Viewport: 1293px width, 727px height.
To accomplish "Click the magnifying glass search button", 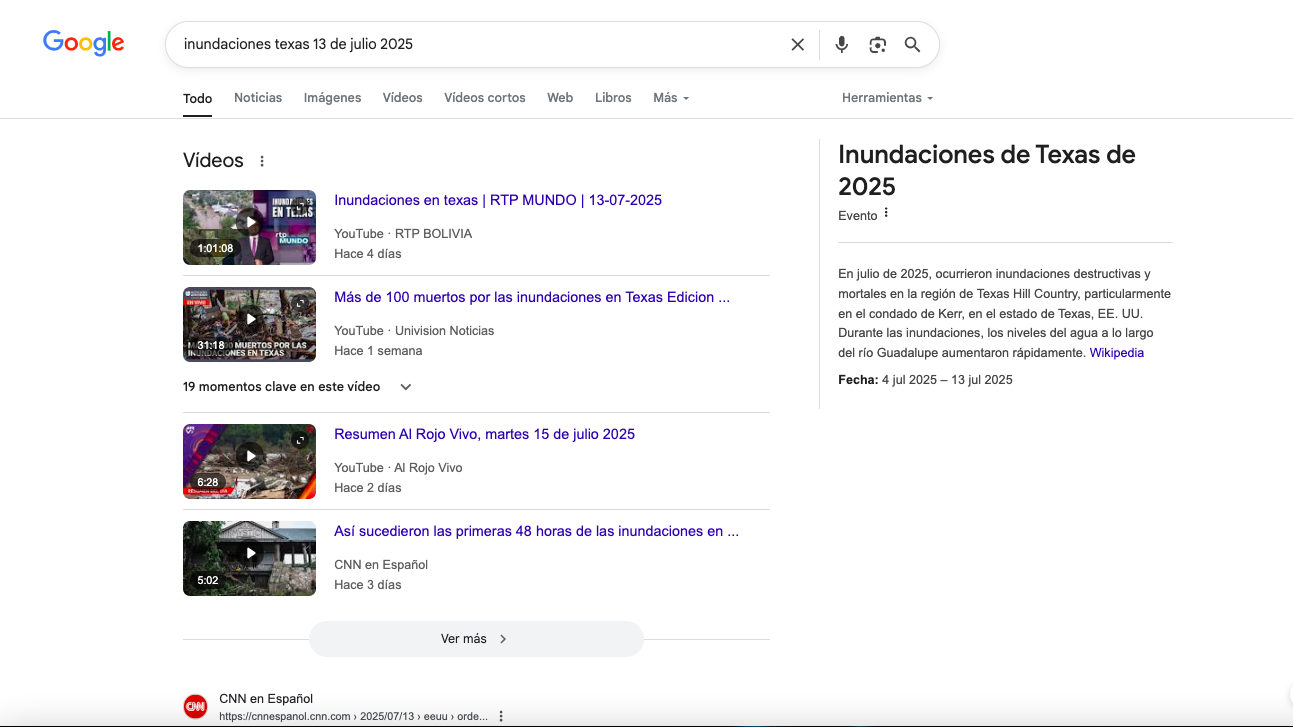I will tap(912, 44).
